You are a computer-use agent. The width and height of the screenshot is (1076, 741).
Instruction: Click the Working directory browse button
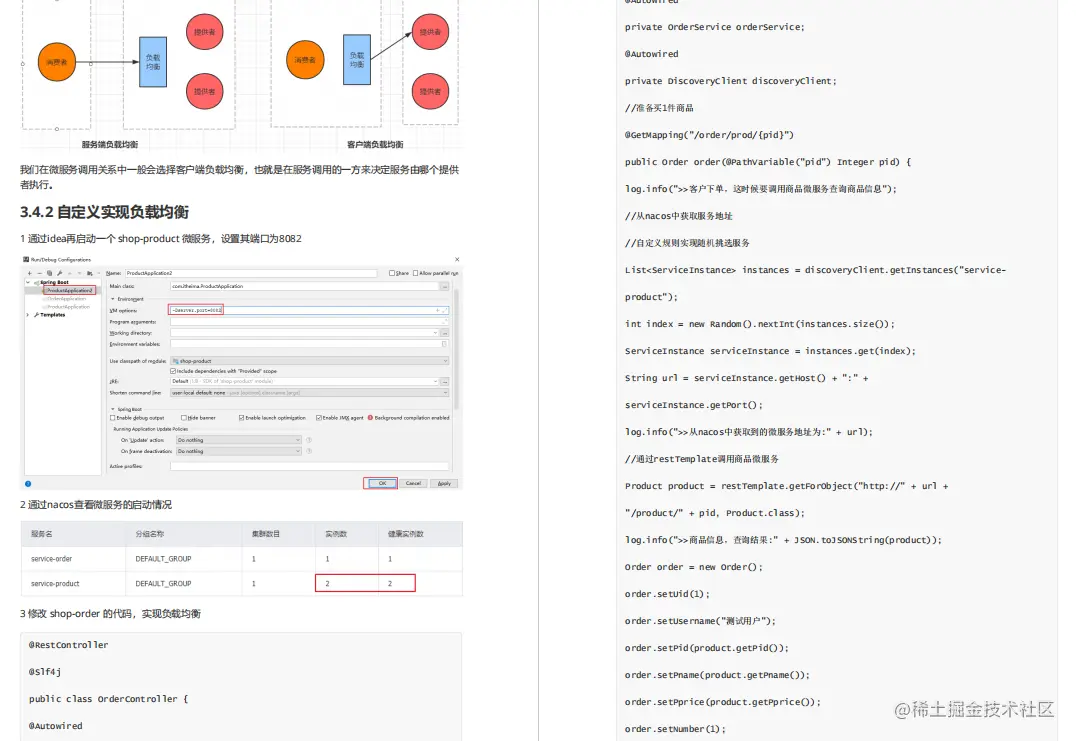click(x=445, y=333)
